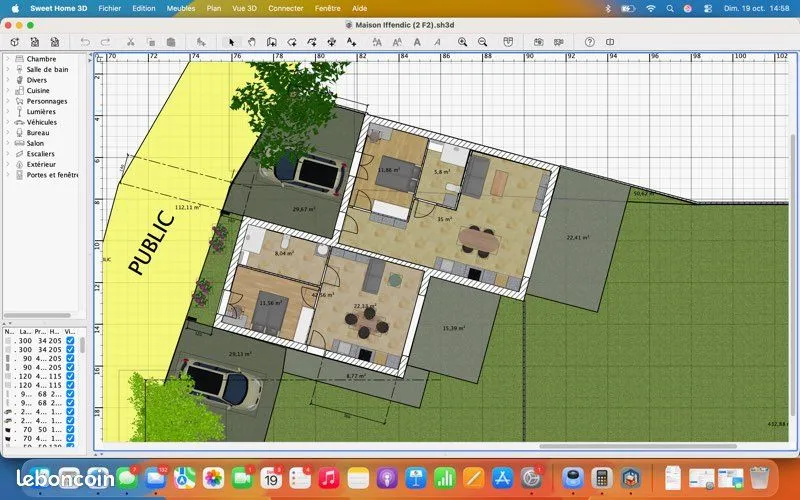The image size is (800, 500).
Task: Open the Vue 3D menu
Action: coord(244,8)
